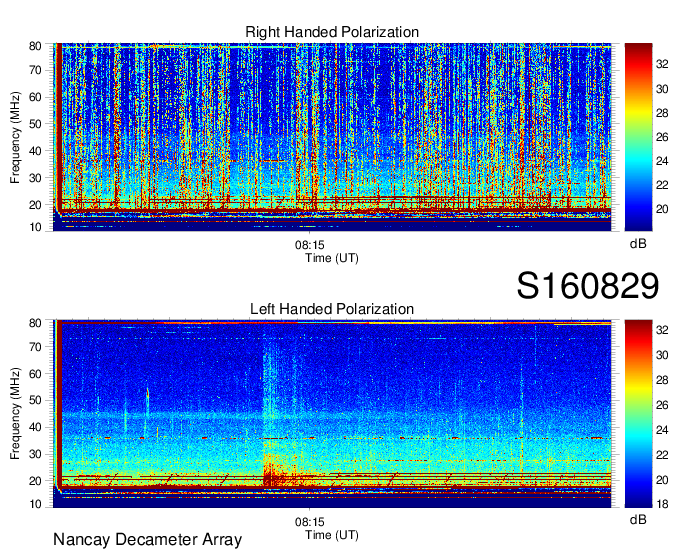Click the 24 value on Left Handed color bar
Screen dimensions: 680x552
coord(662,430)
